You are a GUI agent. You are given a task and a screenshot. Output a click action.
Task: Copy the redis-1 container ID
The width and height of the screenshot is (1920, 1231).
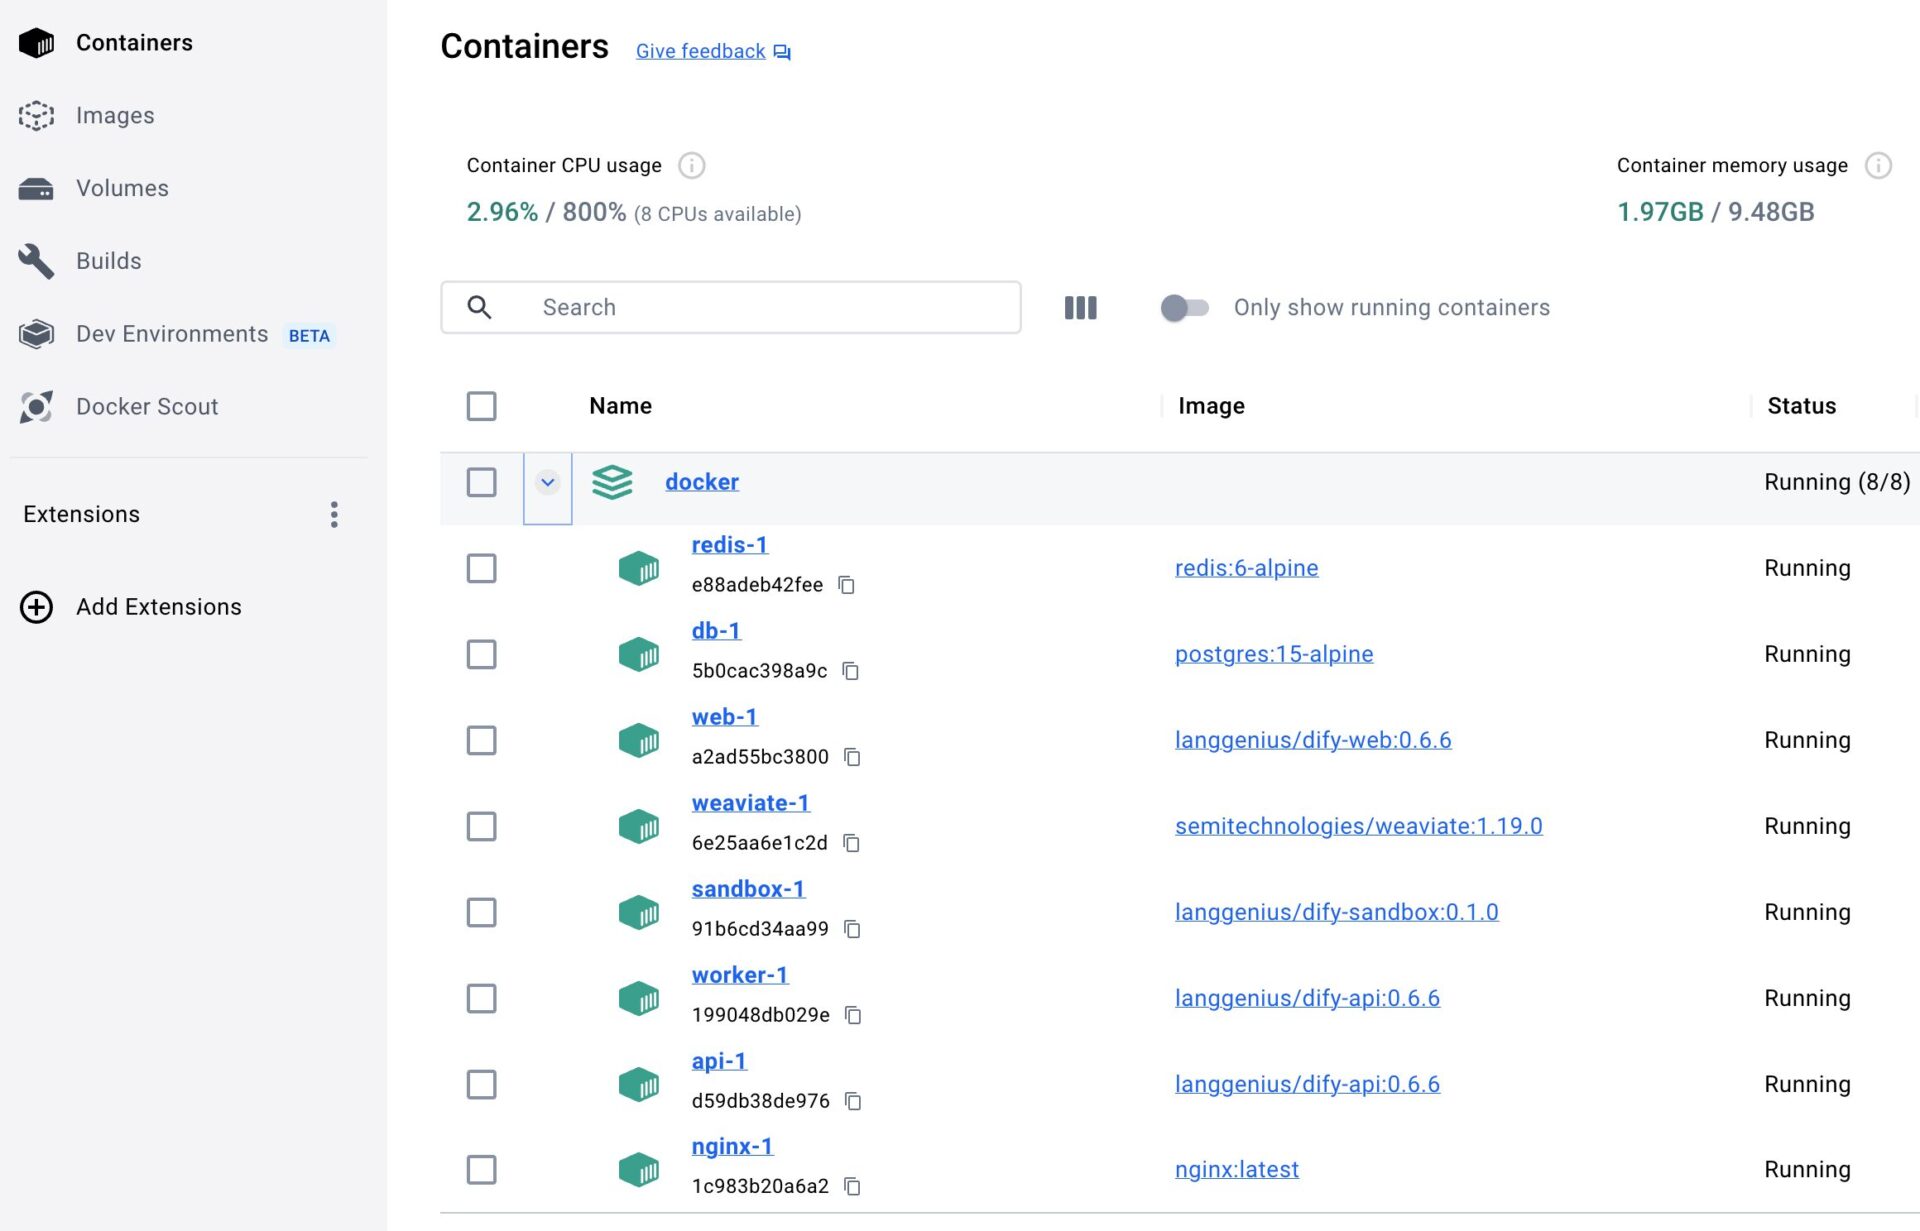pyautogui.click(x=846, y=585)
